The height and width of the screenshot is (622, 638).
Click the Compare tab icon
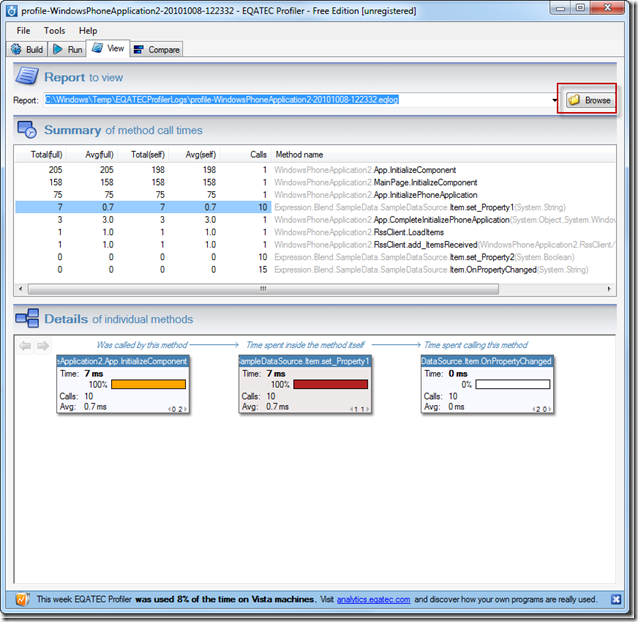click(x=138, y=50)
